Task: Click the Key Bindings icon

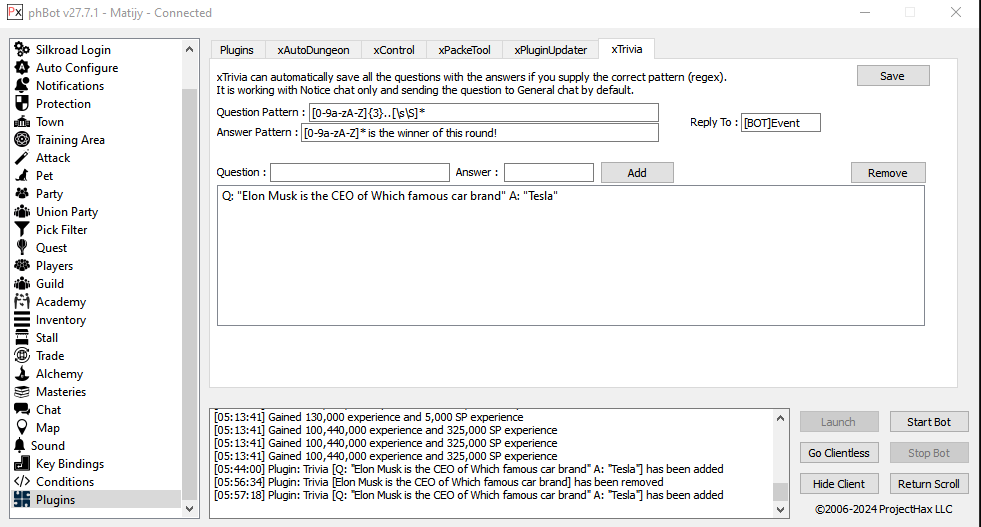Action: [x=21, y=464]
